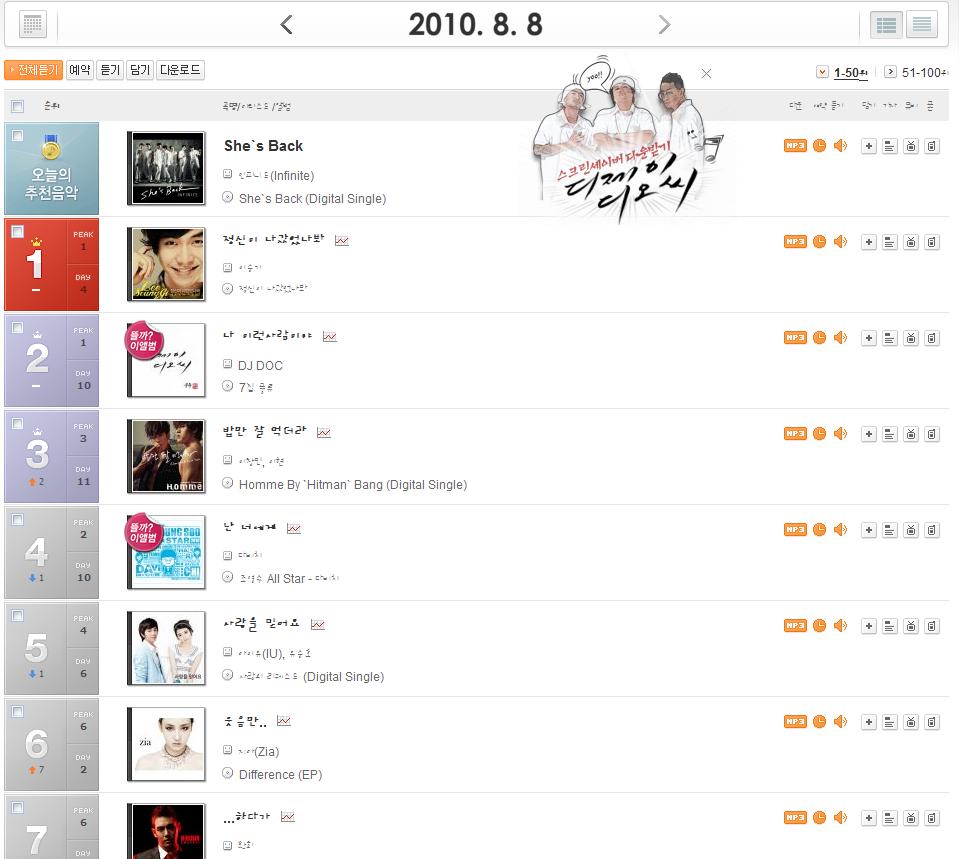This screenshot has height=859, width=968.
Task: Tick the checkbox for the rank 6 song
Action: [17, 711]
